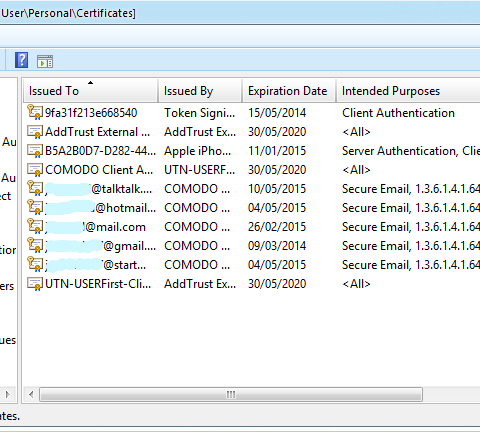Sort by the Issued By column header
Screen dimensions: 480x432
coord(200,91)
